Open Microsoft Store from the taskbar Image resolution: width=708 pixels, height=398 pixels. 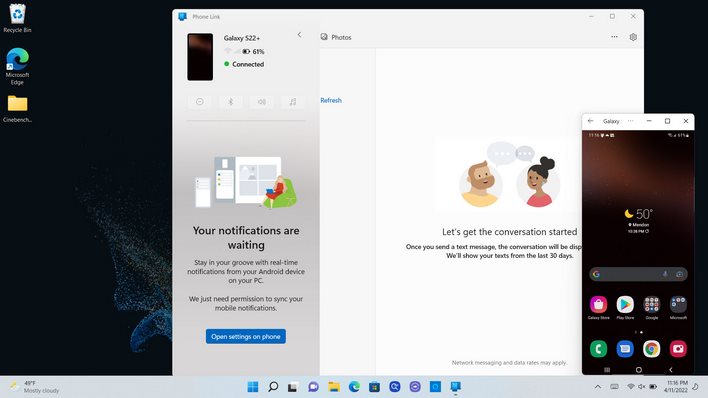pyautogui.click(x=374, y=387)
